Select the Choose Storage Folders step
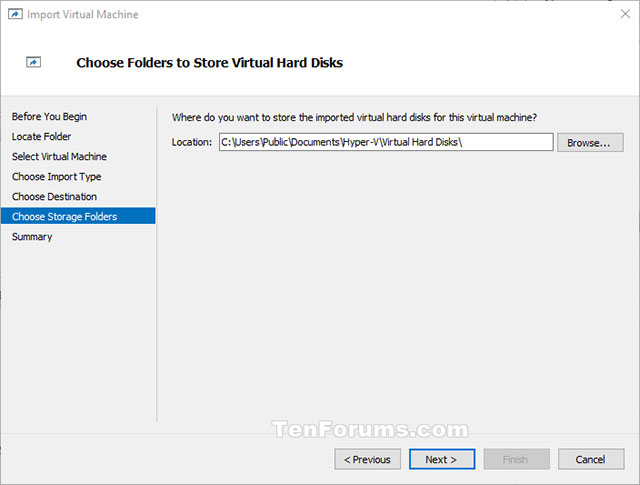 (78, 216)
